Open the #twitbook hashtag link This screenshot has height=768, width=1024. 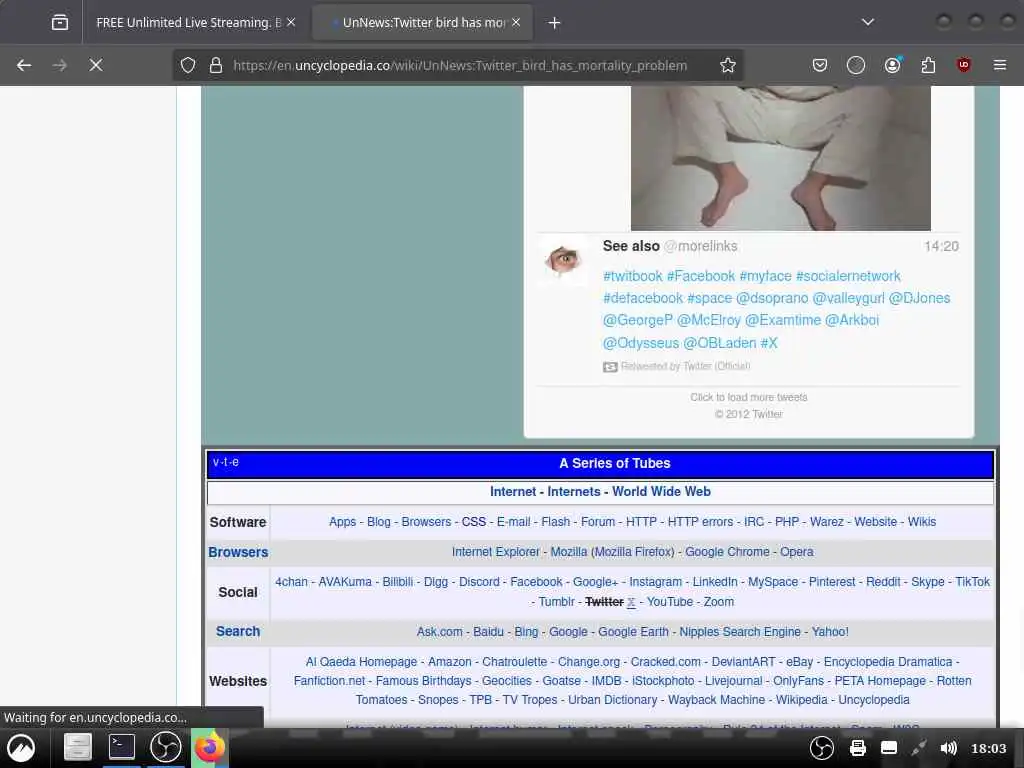[x=633, y=276]
